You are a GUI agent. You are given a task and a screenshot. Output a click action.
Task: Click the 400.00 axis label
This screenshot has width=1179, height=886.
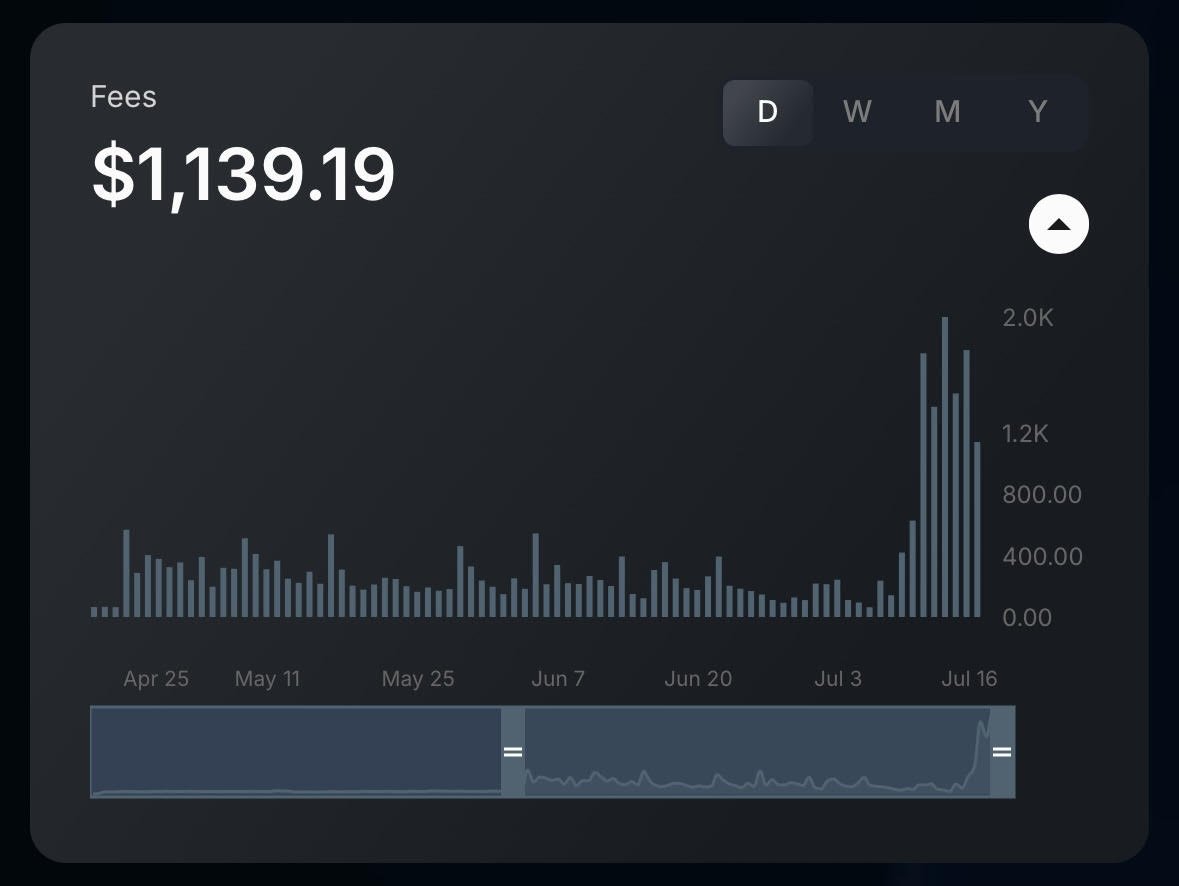1042,557
